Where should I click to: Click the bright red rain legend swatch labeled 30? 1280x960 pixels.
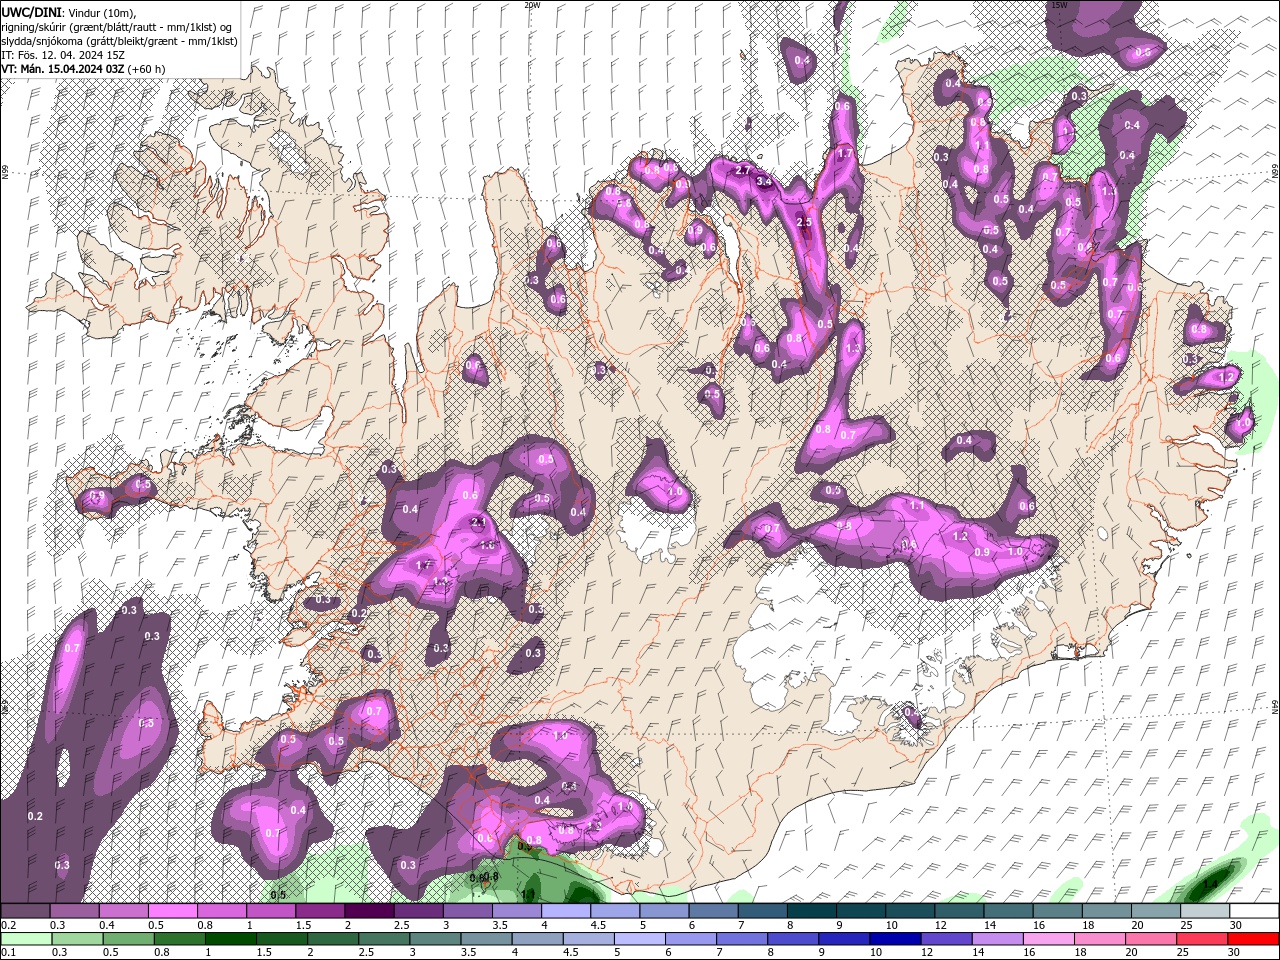point(1254,939)
